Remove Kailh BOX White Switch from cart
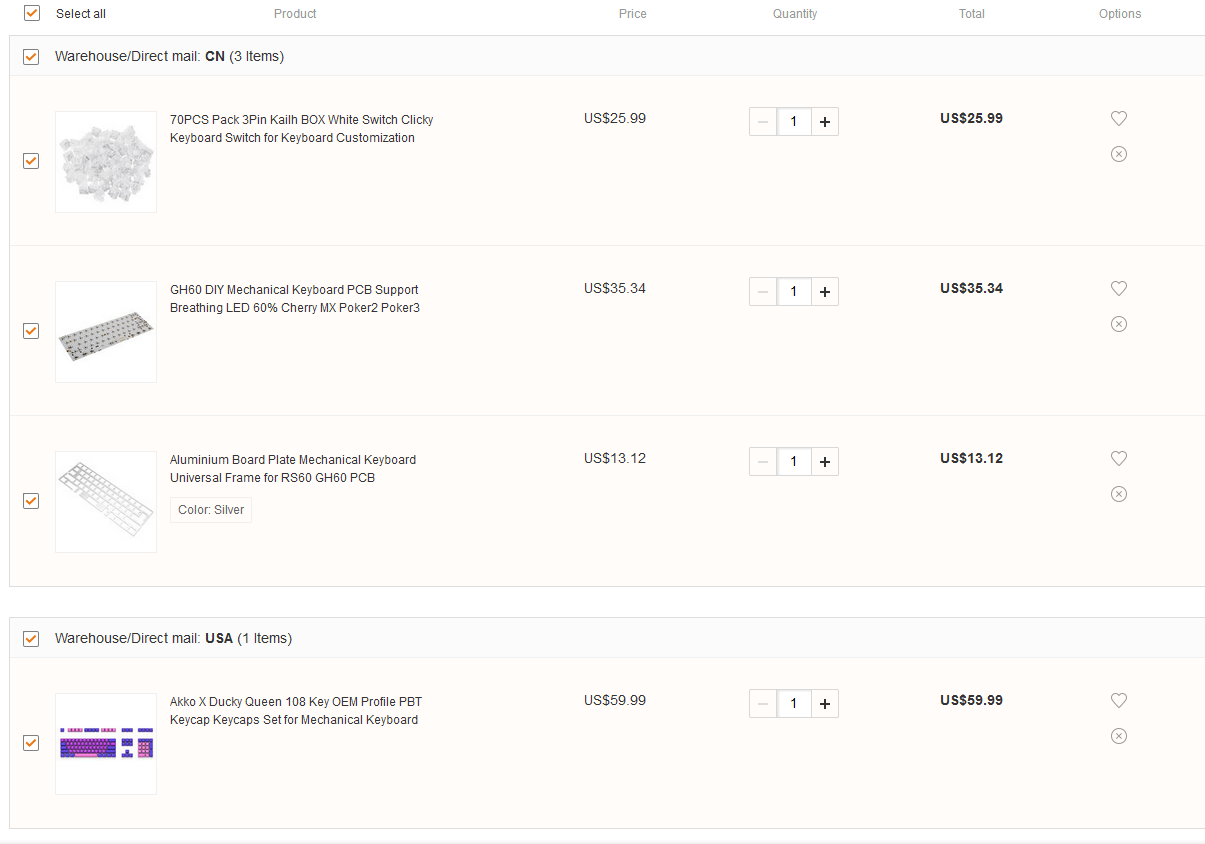This screenshot has height=844, width=1205. 1119,154
